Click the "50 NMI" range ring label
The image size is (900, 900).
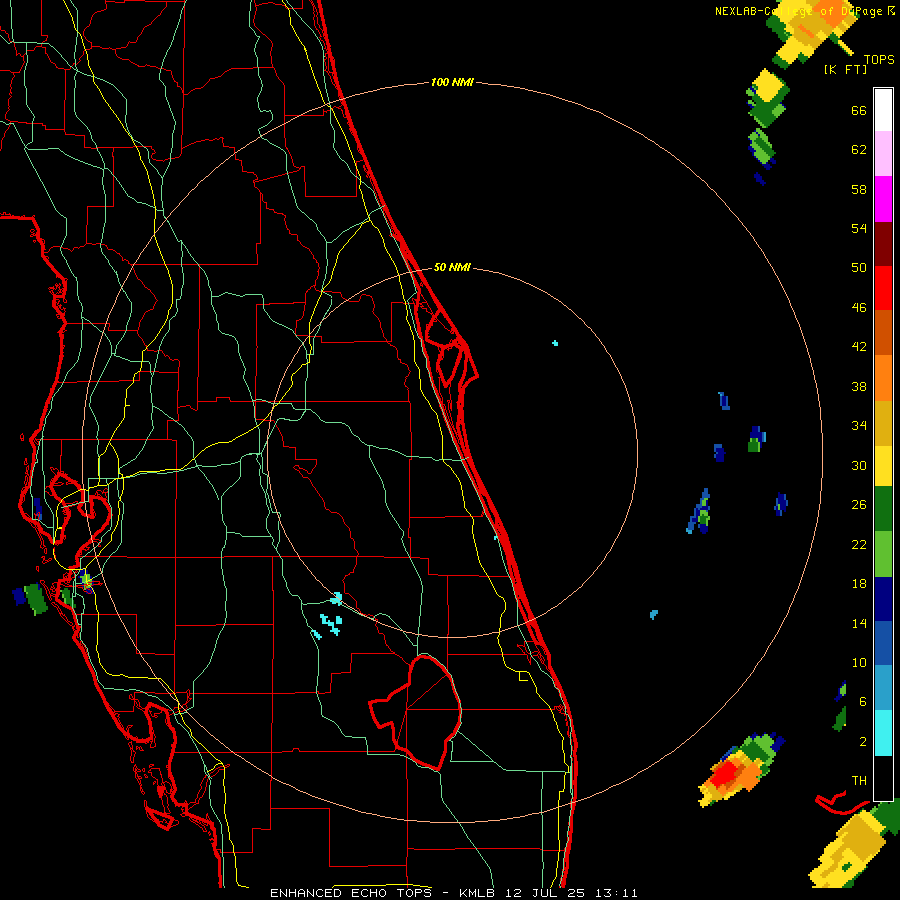pos(452,267)
